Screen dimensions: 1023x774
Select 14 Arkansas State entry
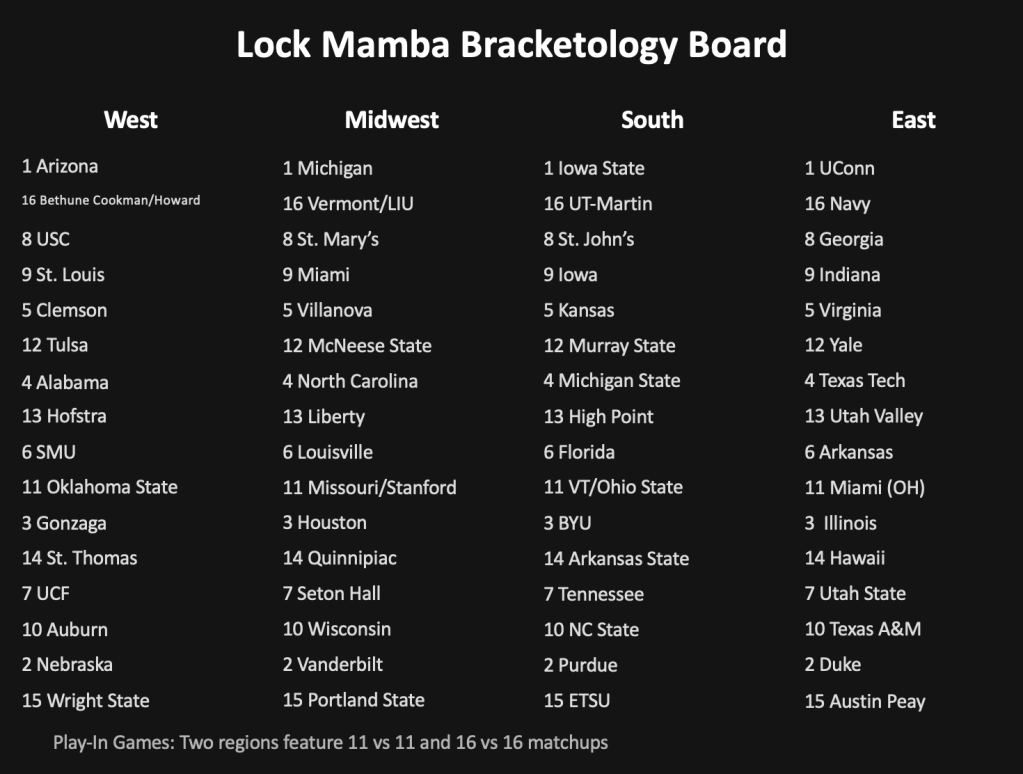coord(616,559)
